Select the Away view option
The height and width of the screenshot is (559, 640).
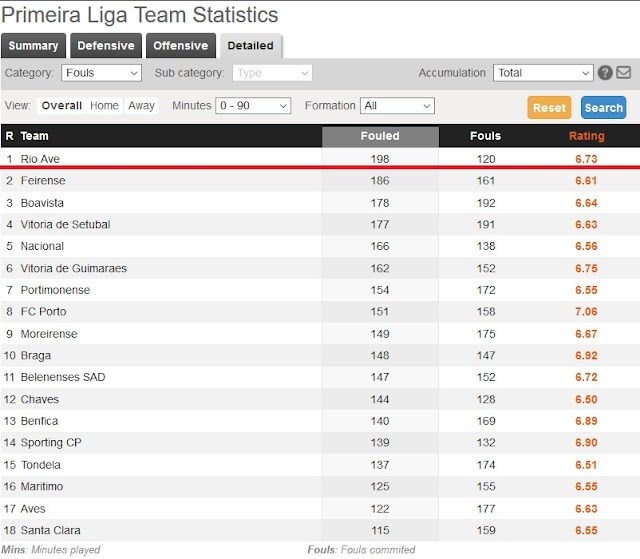(x=141, y=106)
